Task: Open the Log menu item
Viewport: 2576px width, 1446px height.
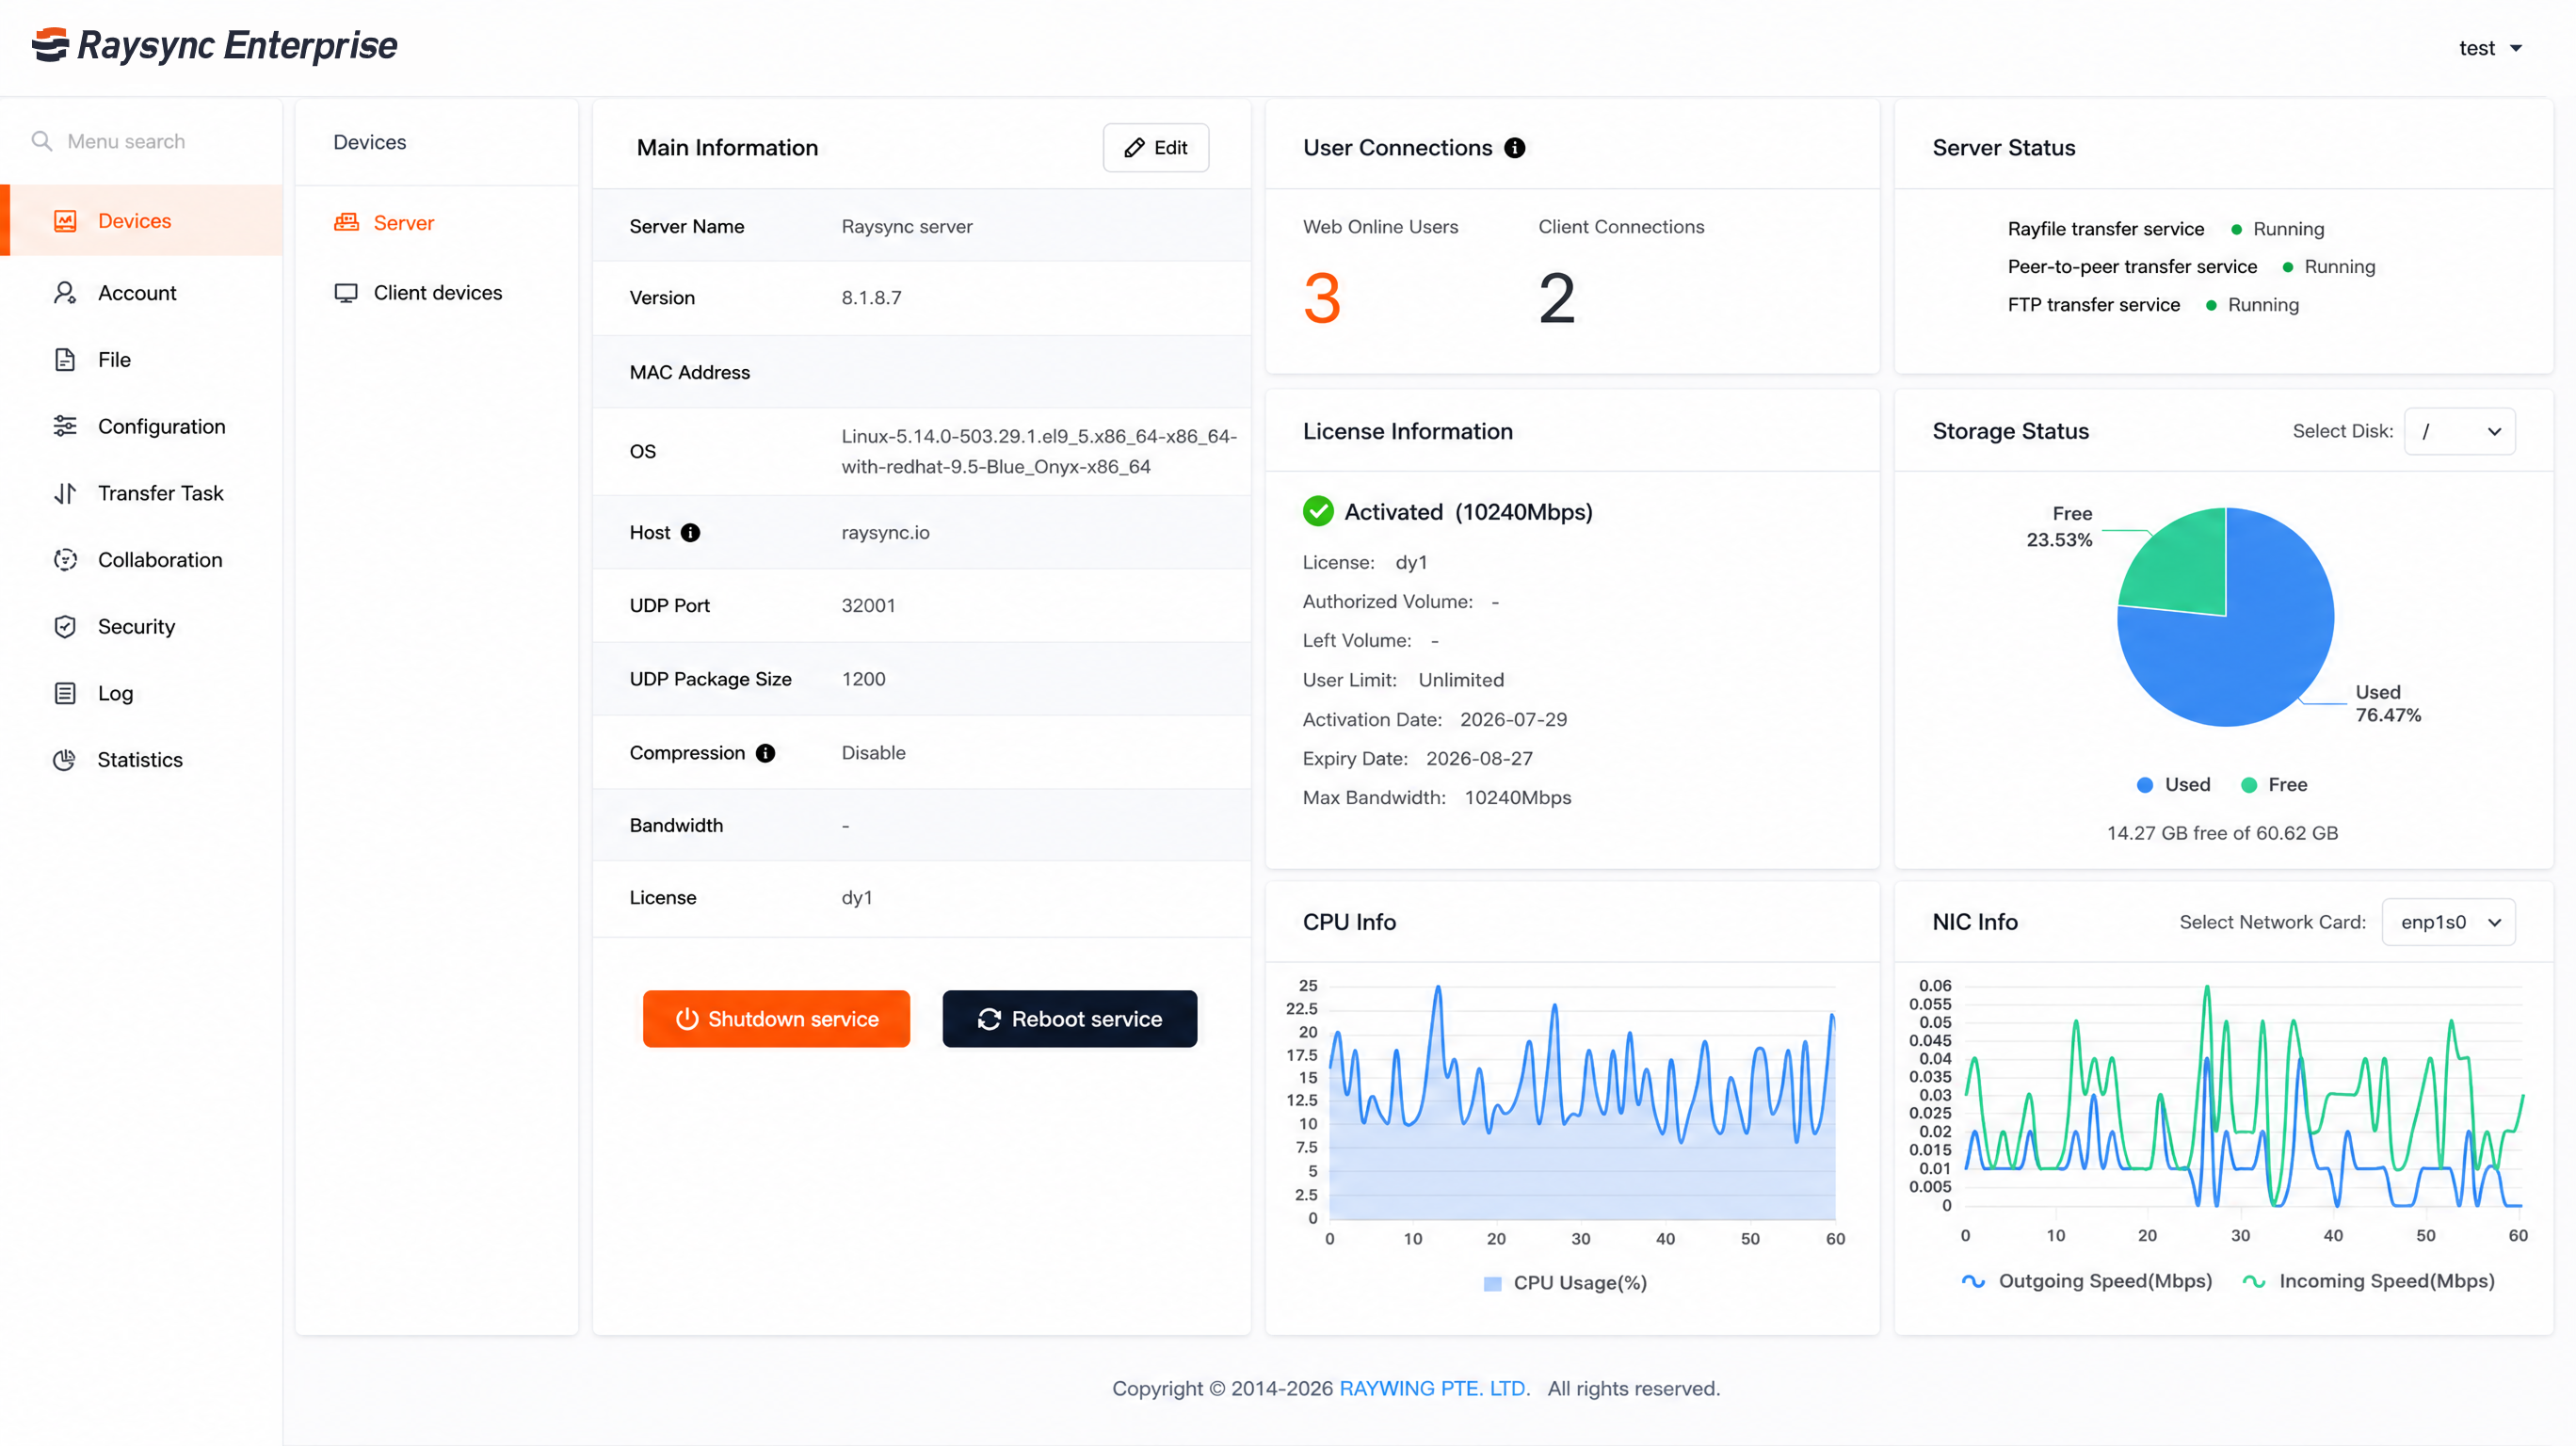Action: 141,693
